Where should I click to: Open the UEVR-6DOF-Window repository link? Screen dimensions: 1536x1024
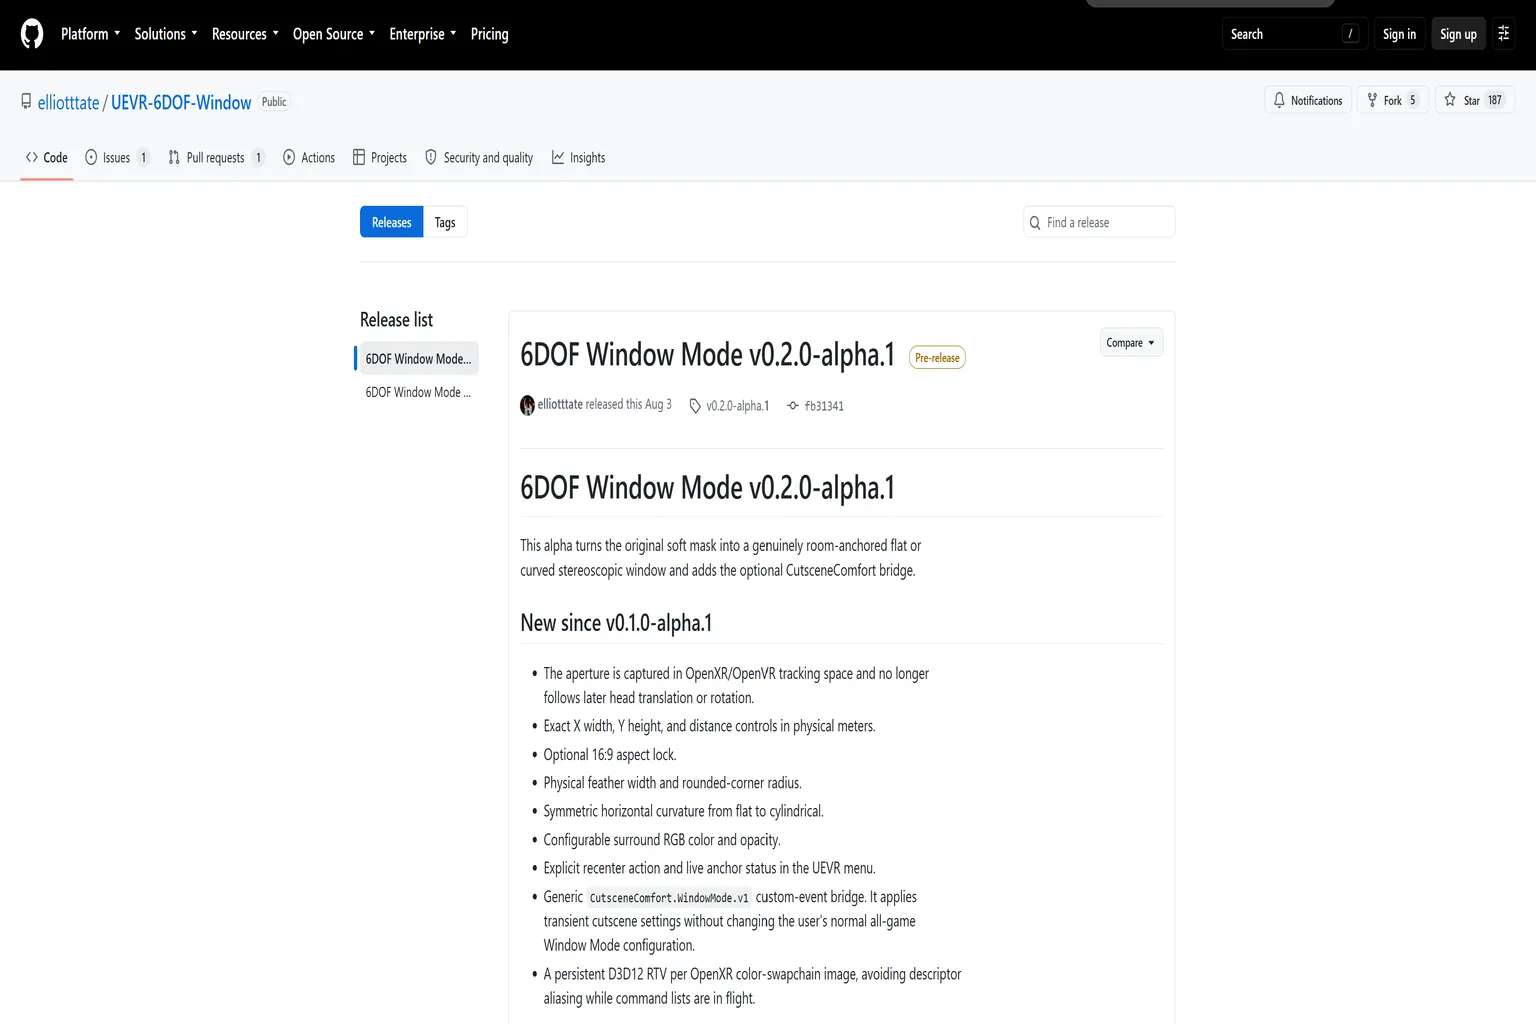point(181,103)
